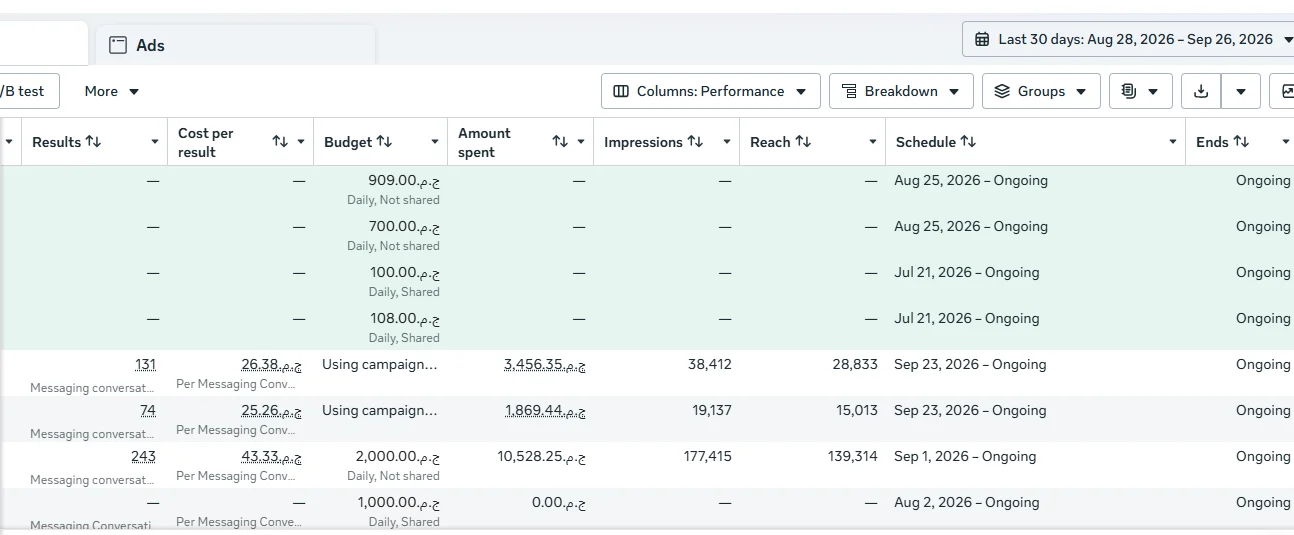
Task: Sort by Impressions column
Action: tap(695, 142)
